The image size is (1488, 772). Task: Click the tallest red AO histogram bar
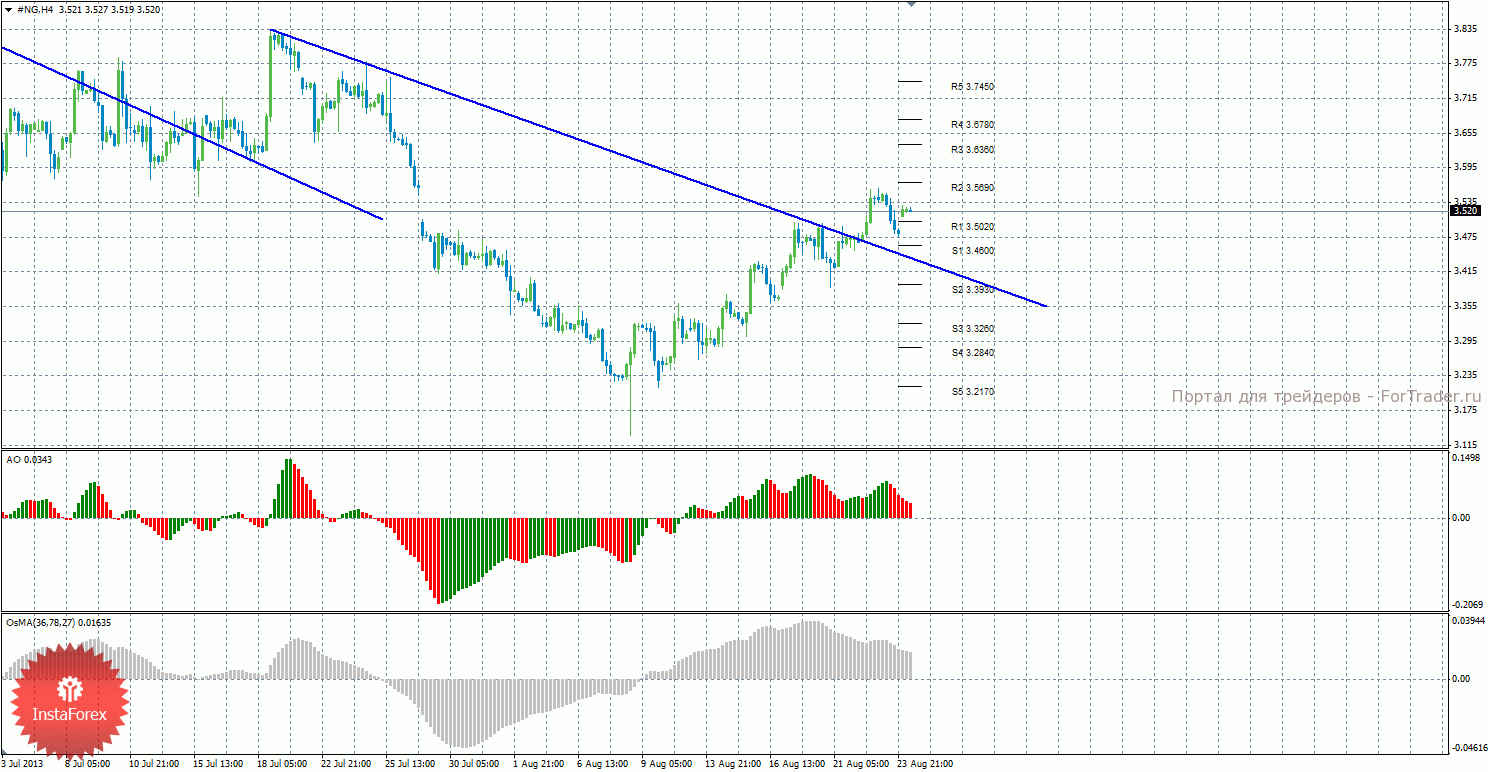[438, 560]
